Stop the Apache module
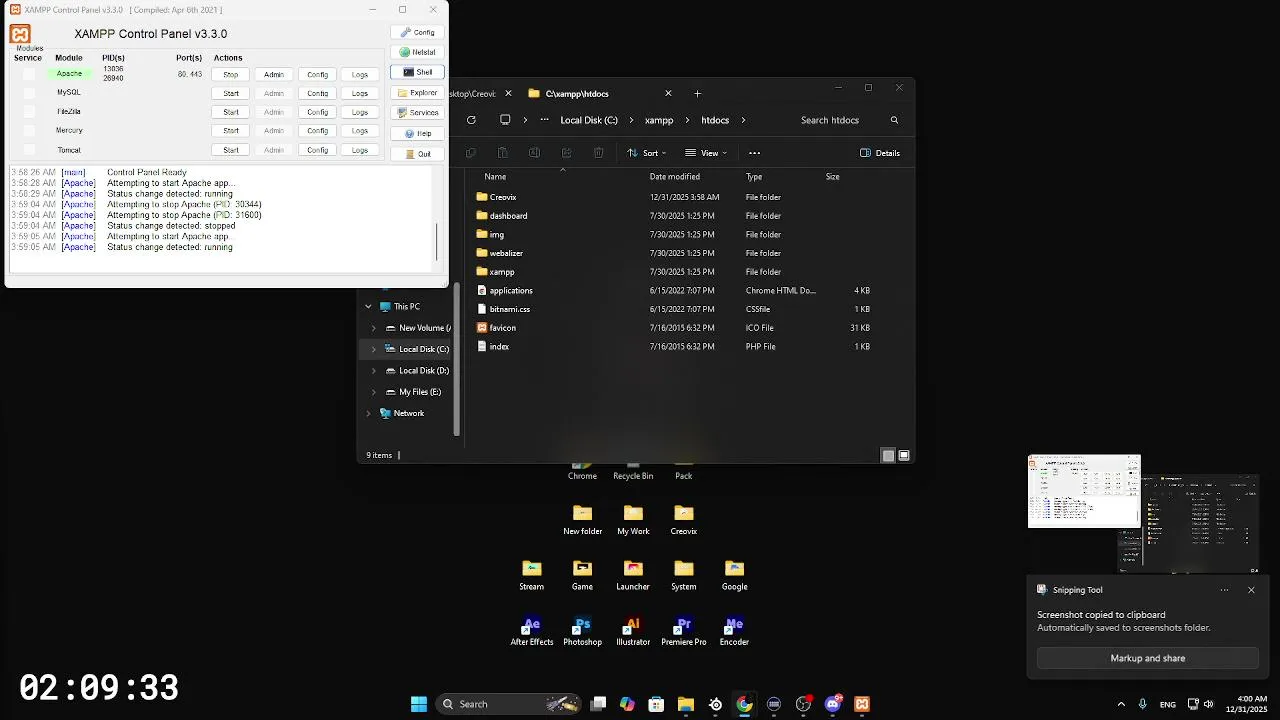 coord(231,74)
